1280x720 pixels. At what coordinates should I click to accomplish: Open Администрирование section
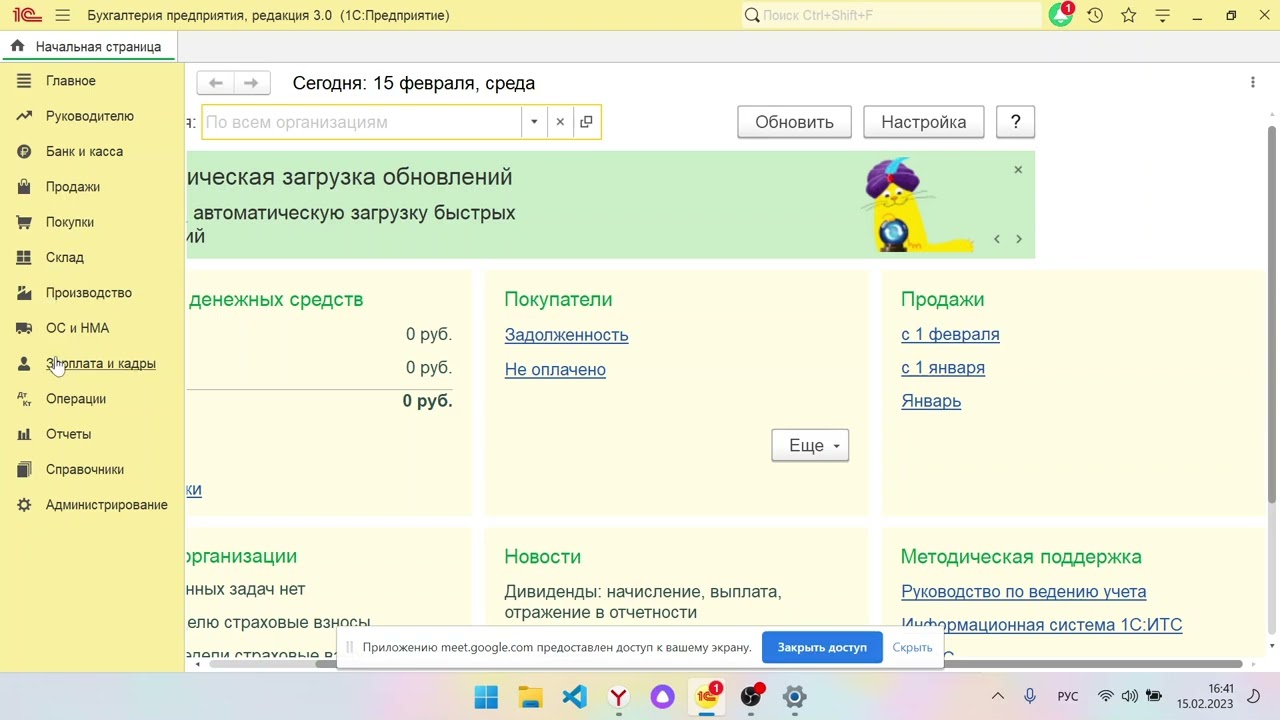point(107,505)
